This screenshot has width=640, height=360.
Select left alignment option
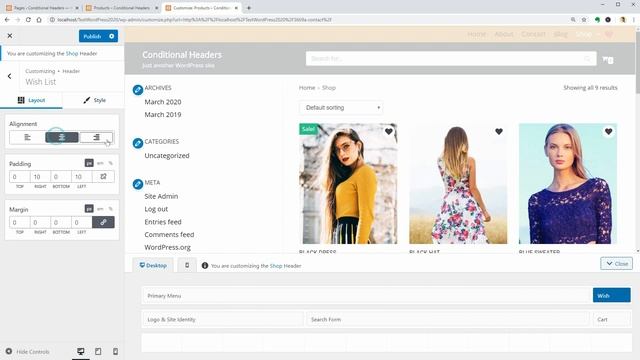[27, 137]
